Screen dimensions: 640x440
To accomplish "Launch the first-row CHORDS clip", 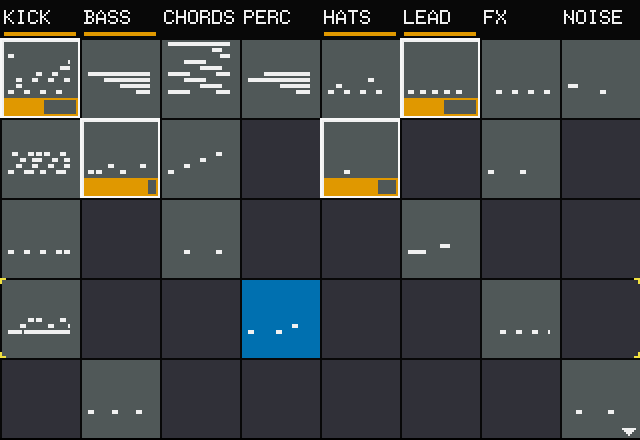I will pos(200,78).
